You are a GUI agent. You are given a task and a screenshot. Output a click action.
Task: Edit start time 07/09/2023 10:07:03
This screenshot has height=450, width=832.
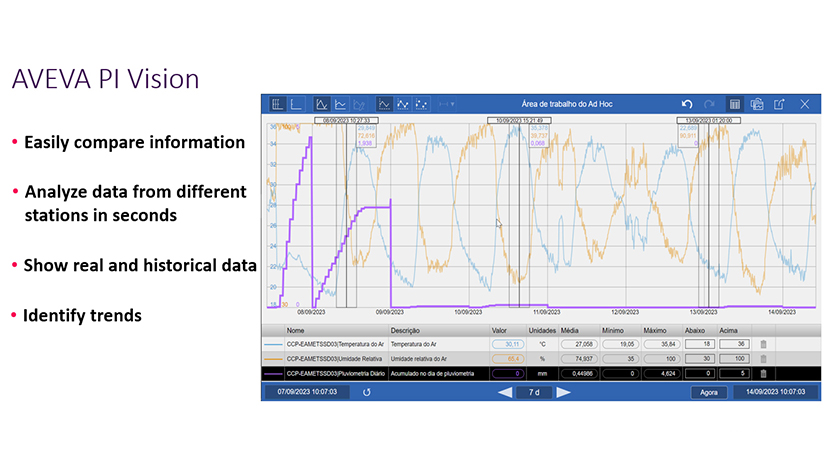coord(307,392)
